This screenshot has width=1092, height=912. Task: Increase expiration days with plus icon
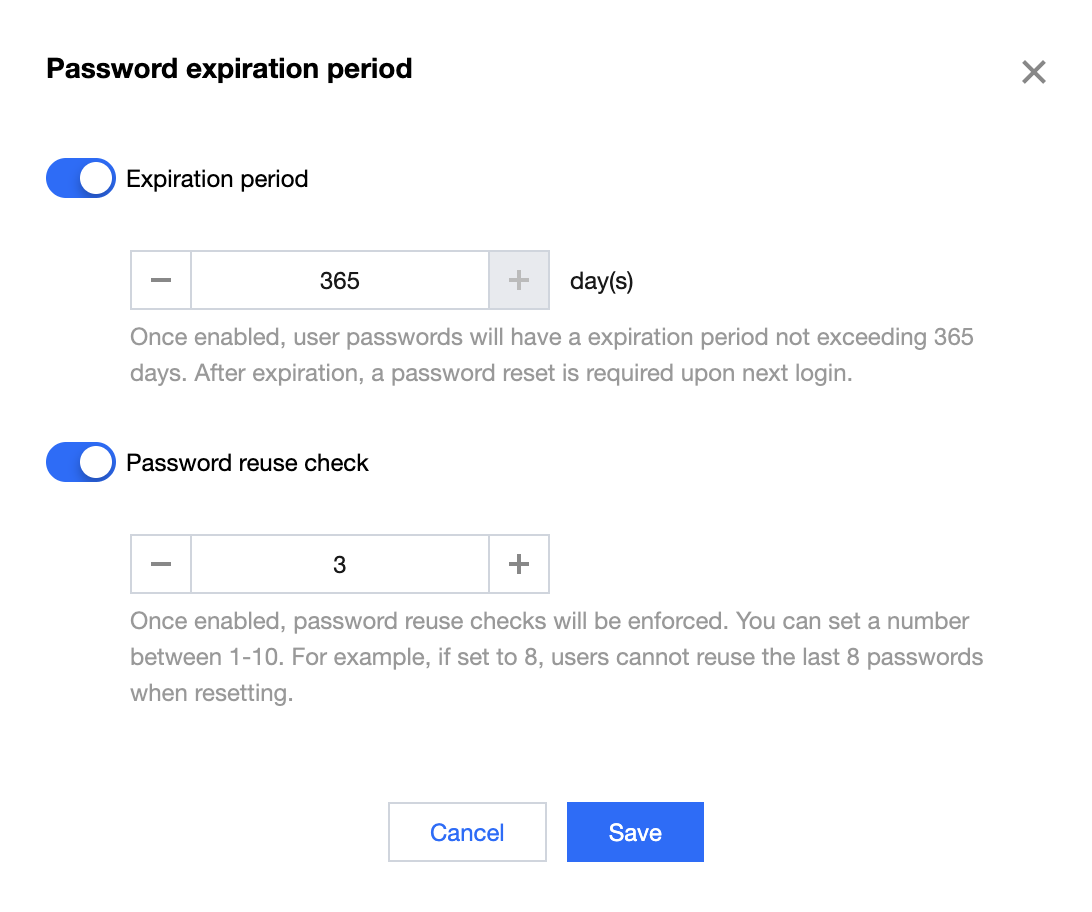[518, 281]
